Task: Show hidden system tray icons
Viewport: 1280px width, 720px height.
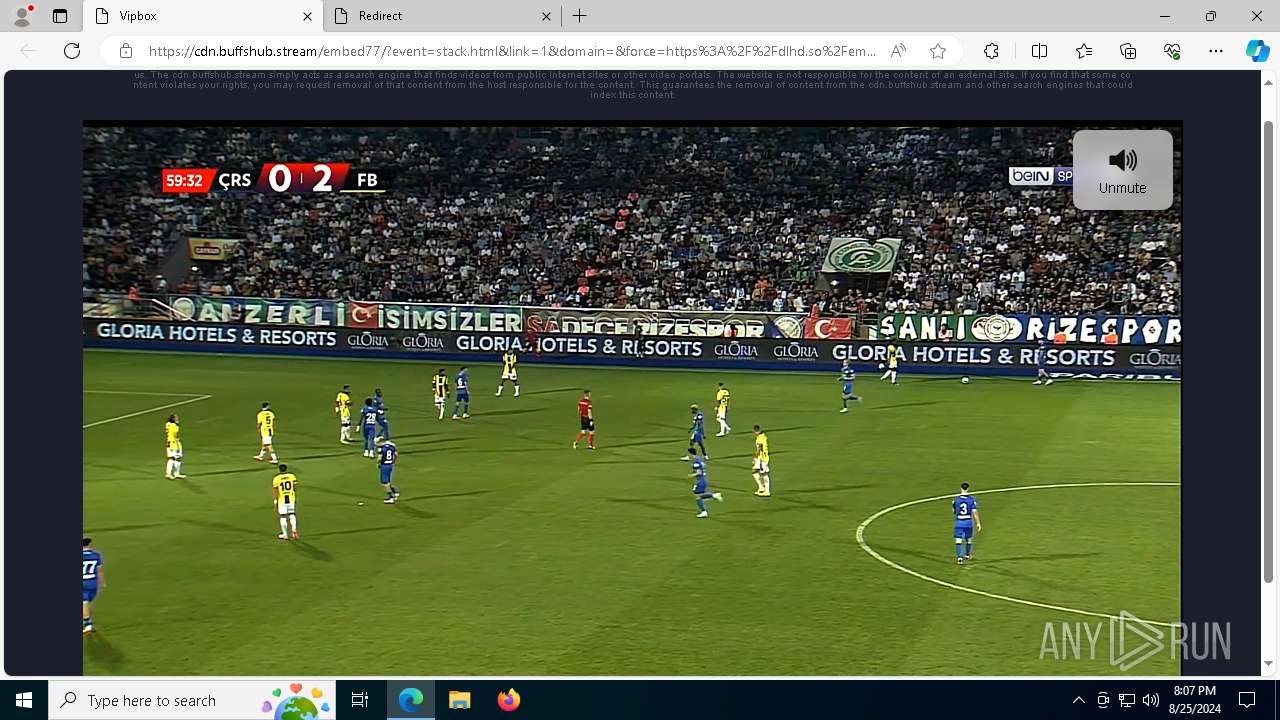Action: point(1078,700)
